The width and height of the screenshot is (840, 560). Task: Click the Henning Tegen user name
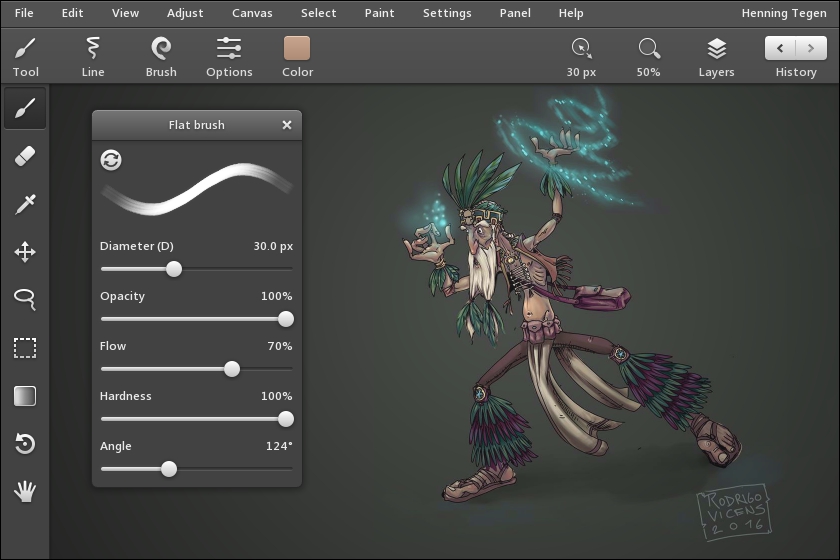click(x=784, y=13)
